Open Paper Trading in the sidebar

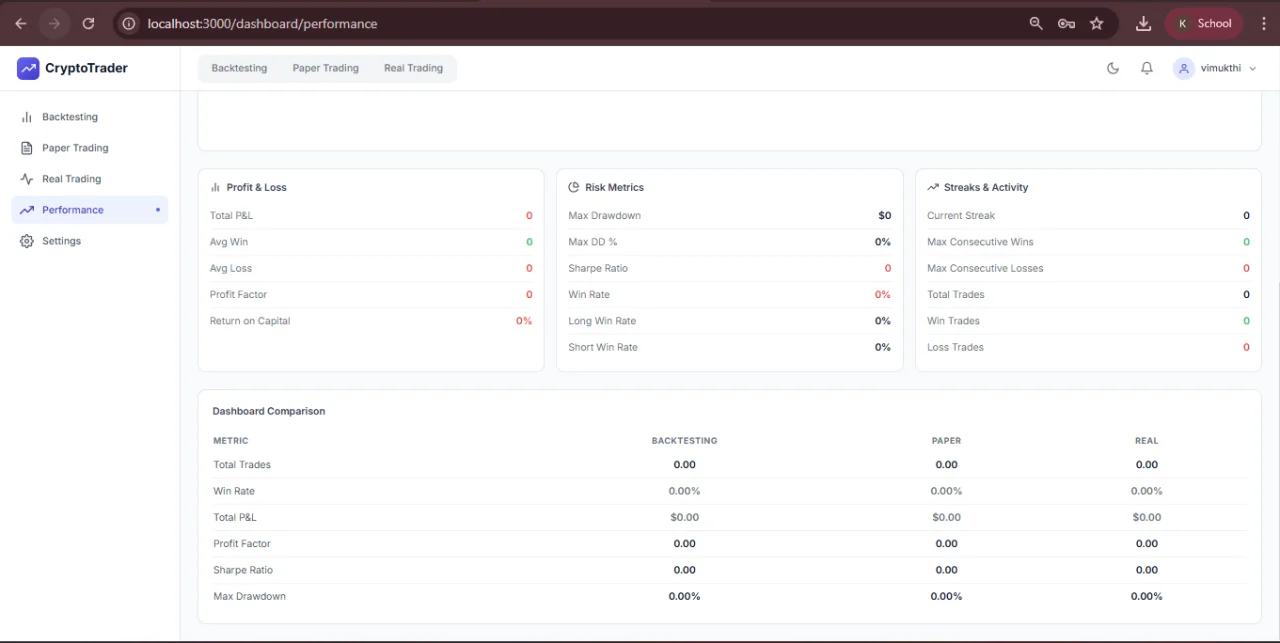tap(89, 148)
